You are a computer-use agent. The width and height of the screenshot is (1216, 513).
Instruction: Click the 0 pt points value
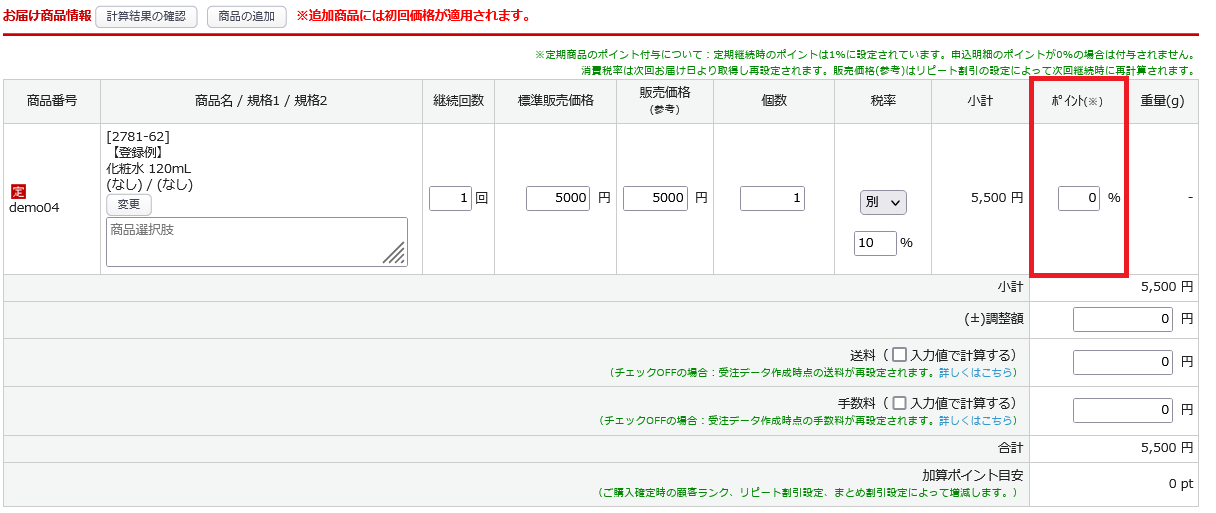click(x=1181, y=484)
